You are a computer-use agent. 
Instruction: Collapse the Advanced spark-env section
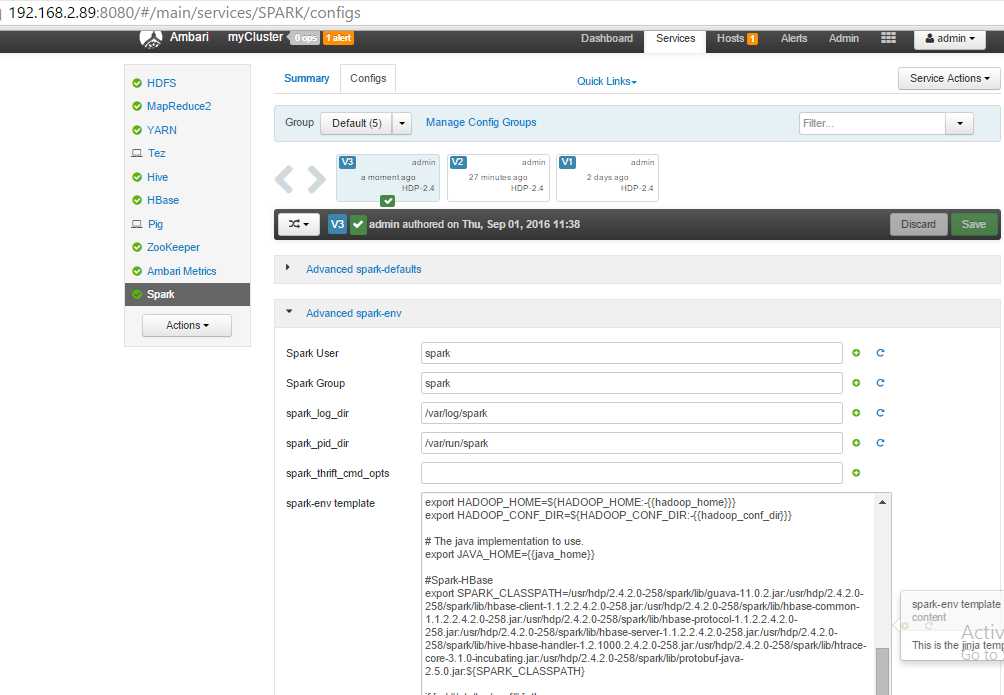point(353,313)
